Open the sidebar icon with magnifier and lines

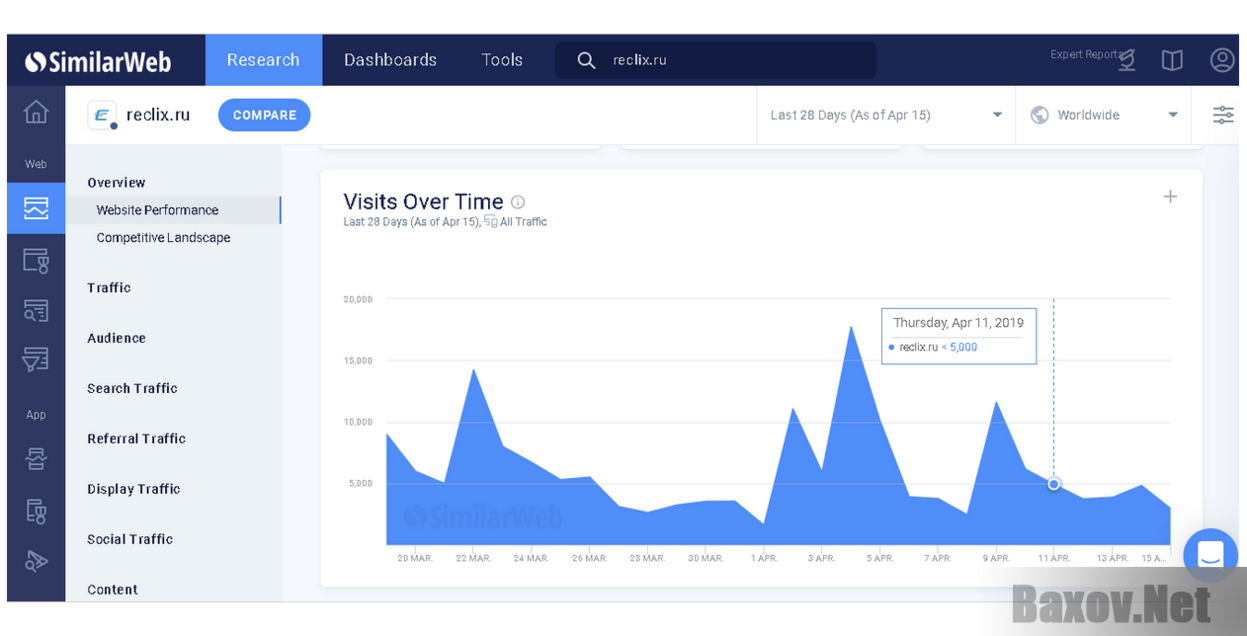pyautogui.click(x=36, y=310)
